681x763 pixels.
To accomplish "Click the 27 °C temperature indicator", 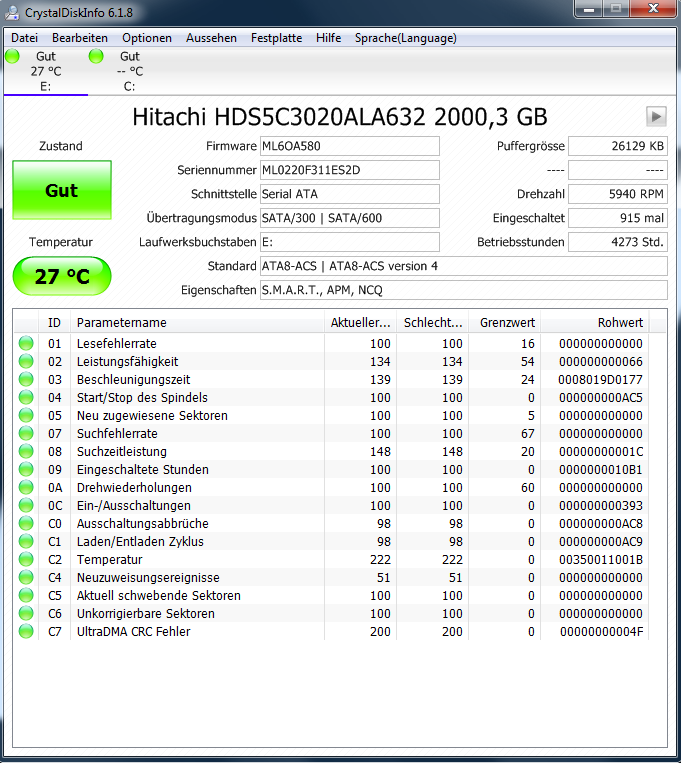I will [x=62, y=276].
